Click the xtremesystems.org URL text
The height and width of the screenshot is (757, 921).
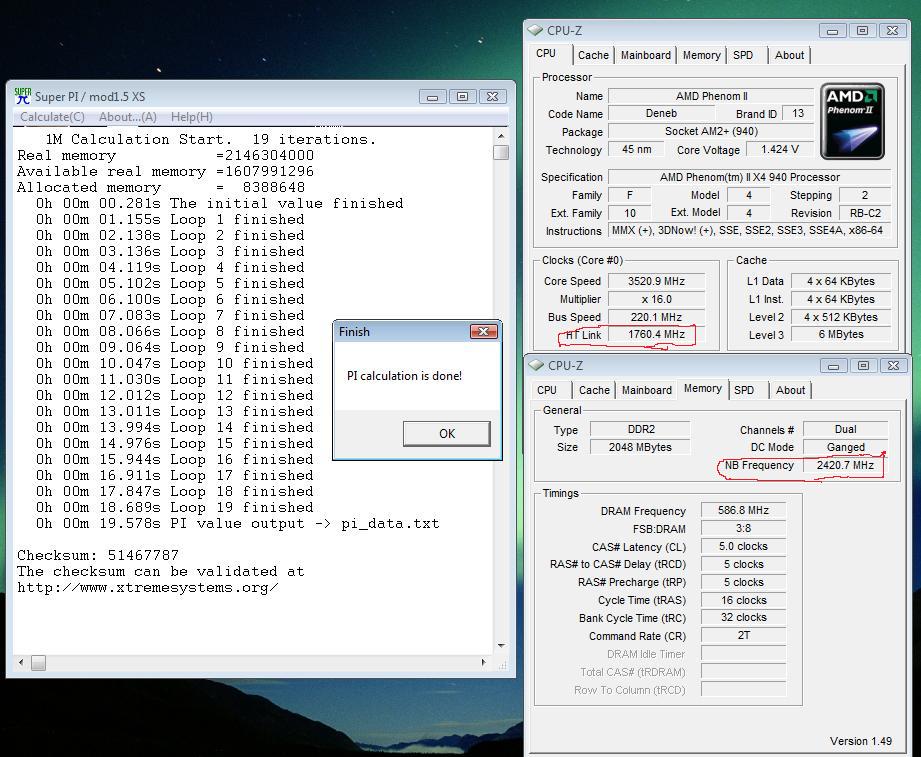pos(147,587)
